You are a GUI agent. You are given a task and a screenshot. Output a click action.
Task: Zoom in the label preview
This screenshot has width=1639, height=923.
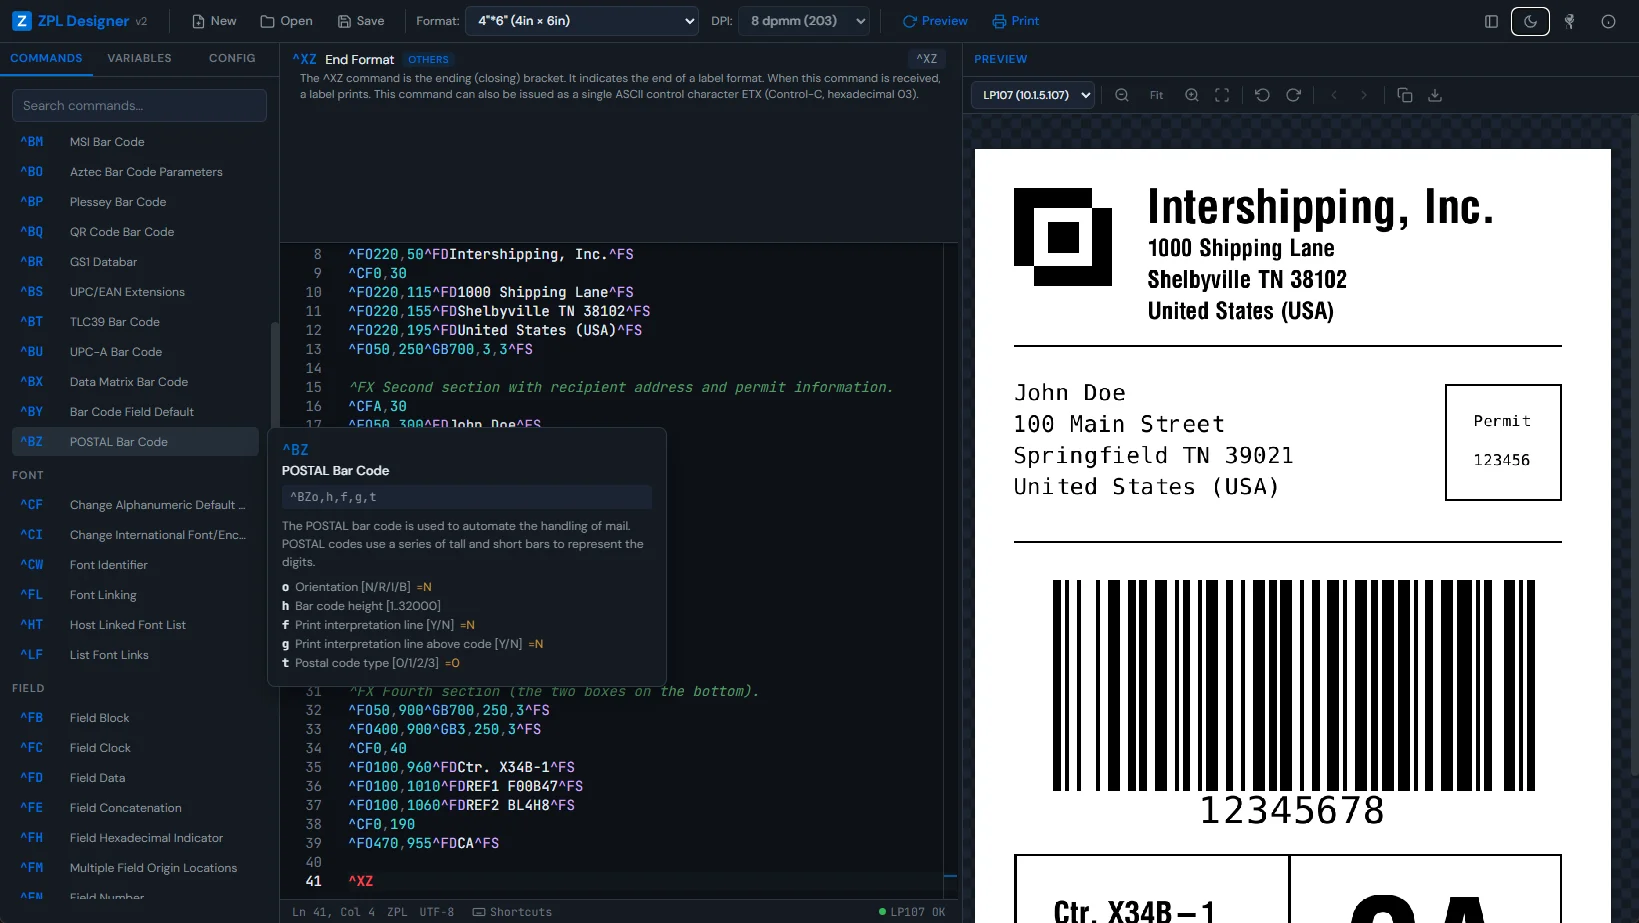[1191, 95]
